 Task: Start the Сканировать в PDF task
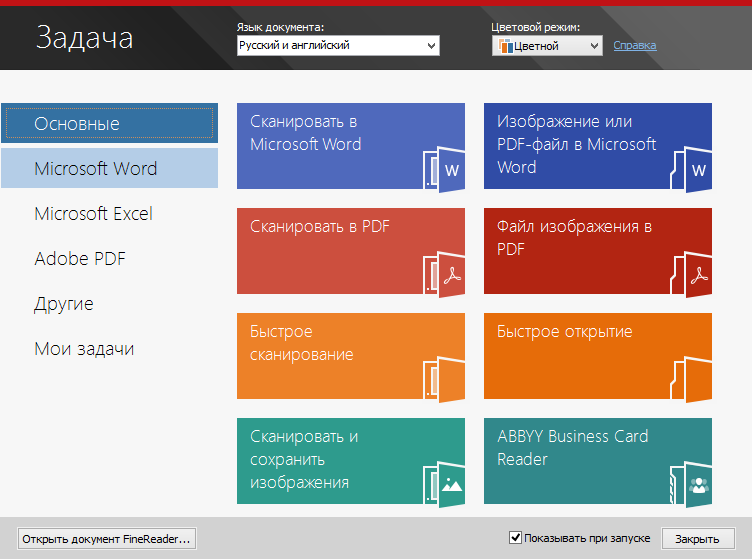pos(351,251)
